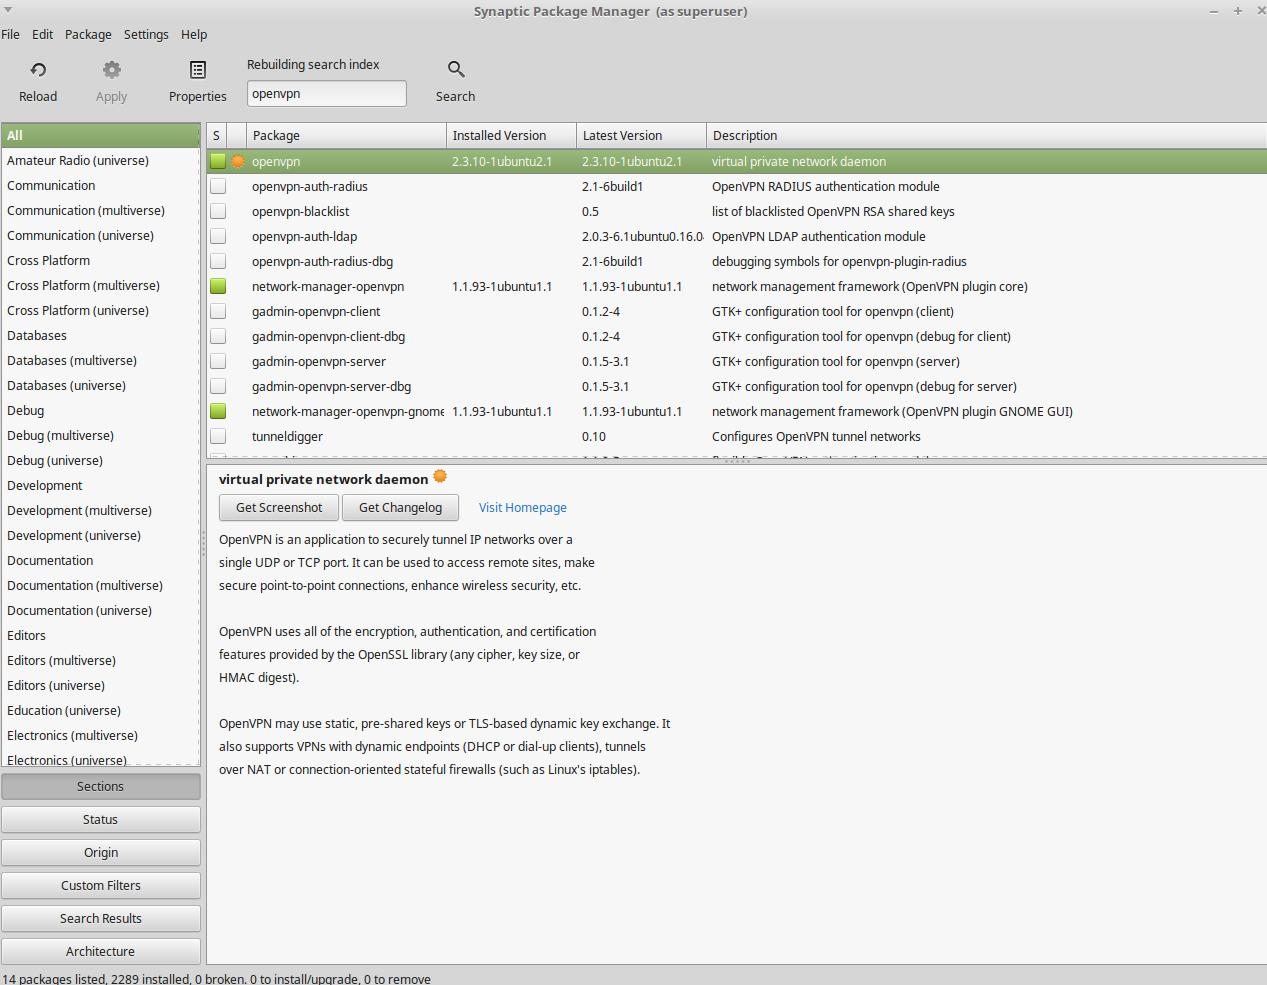Screen dimensions: 1267x985
Task: Show Search Results view
Action: click(101, 919)
